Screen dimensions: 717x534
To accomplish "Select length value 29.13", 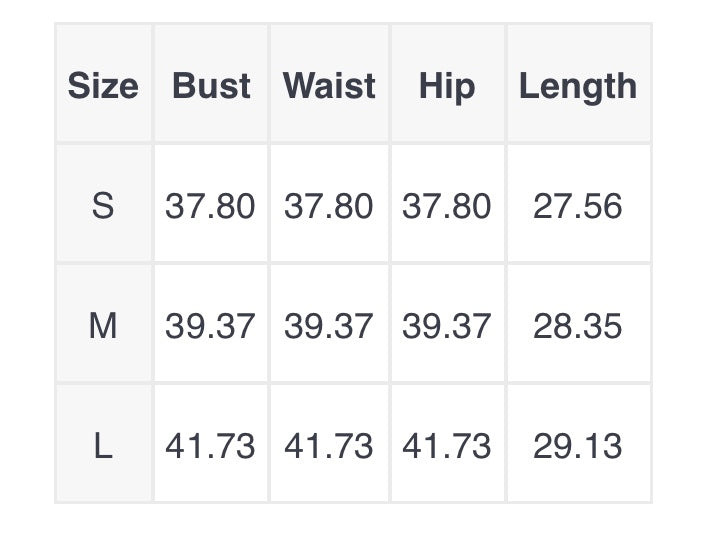I will pyautogui.click(x=578, y=446).
